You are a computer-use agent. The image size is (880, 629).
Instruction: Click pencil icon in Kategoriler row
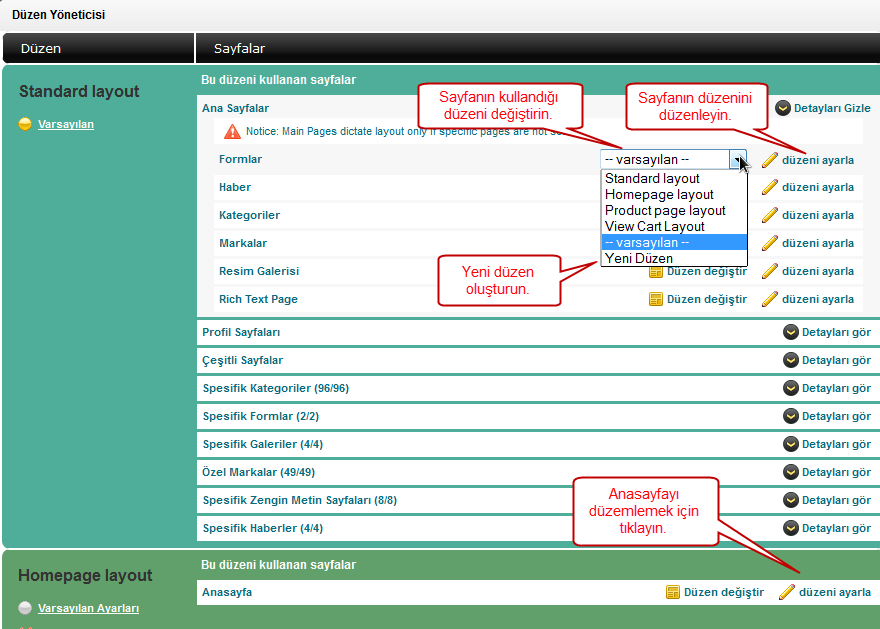(769, 215)
